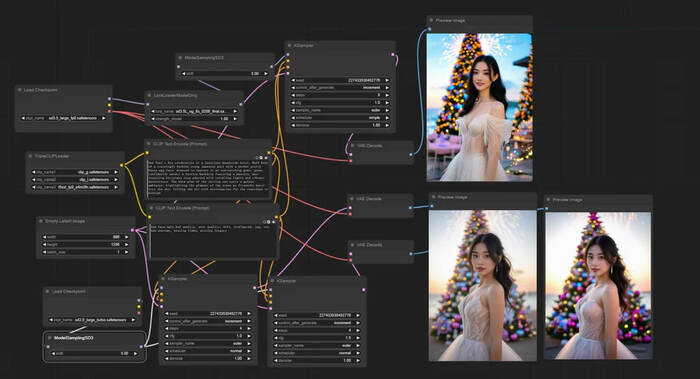Click right arrow to increase width in Empty Latent Image
The image size is (700, 379).
pyautogui.click(x=127, y=237)
